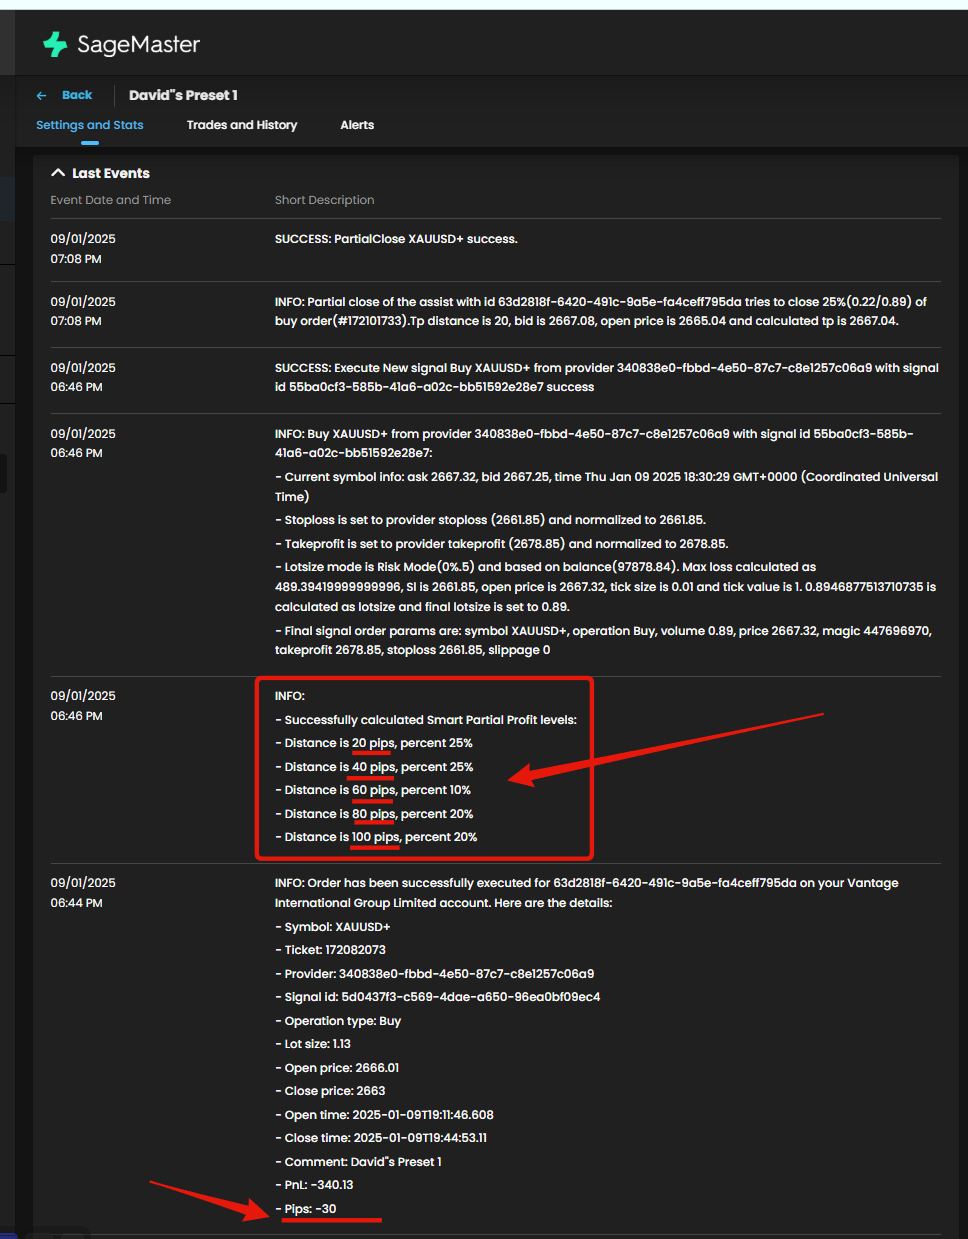The height and width of the screenshot is (1239, 968).
Task: Go back via the Back link
Action: [x=77, y=95]
